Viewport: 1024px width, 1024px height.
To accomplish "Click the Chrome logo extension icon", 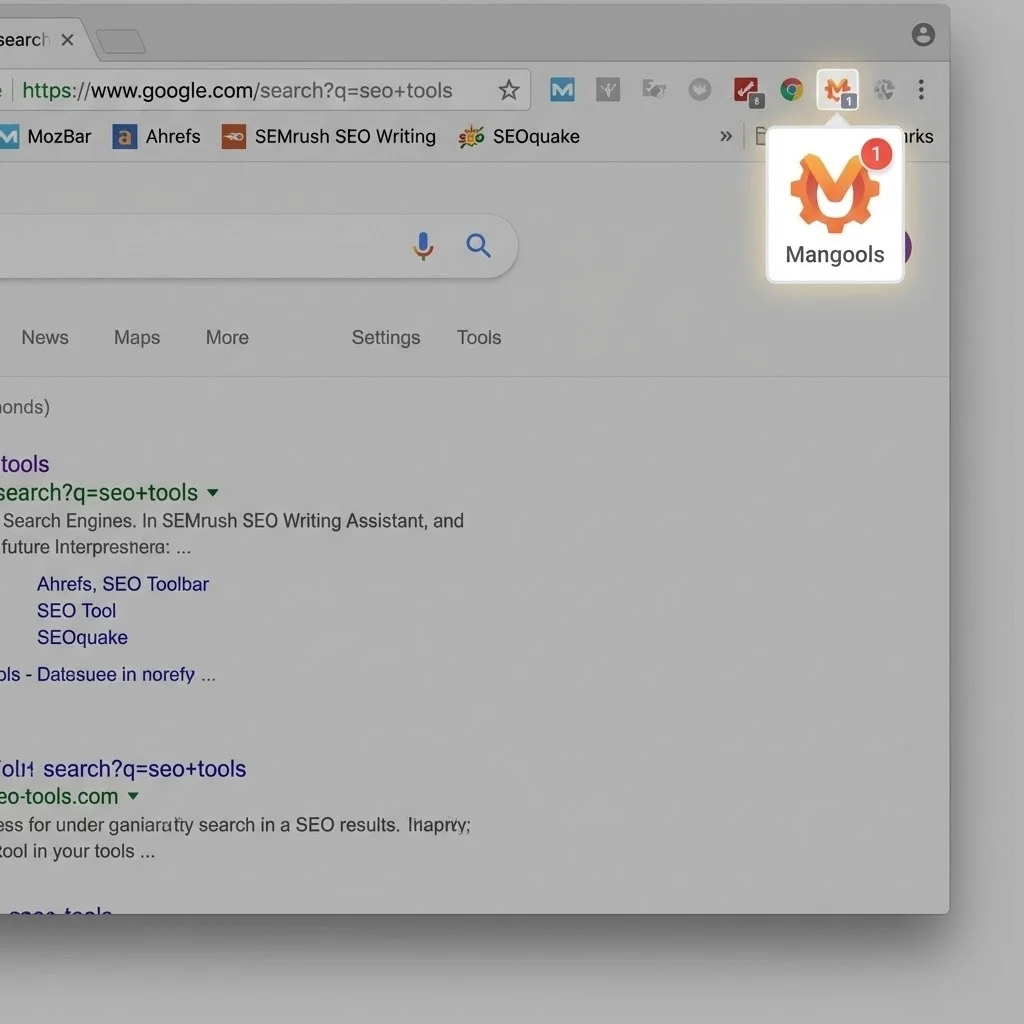I will 791,90.
